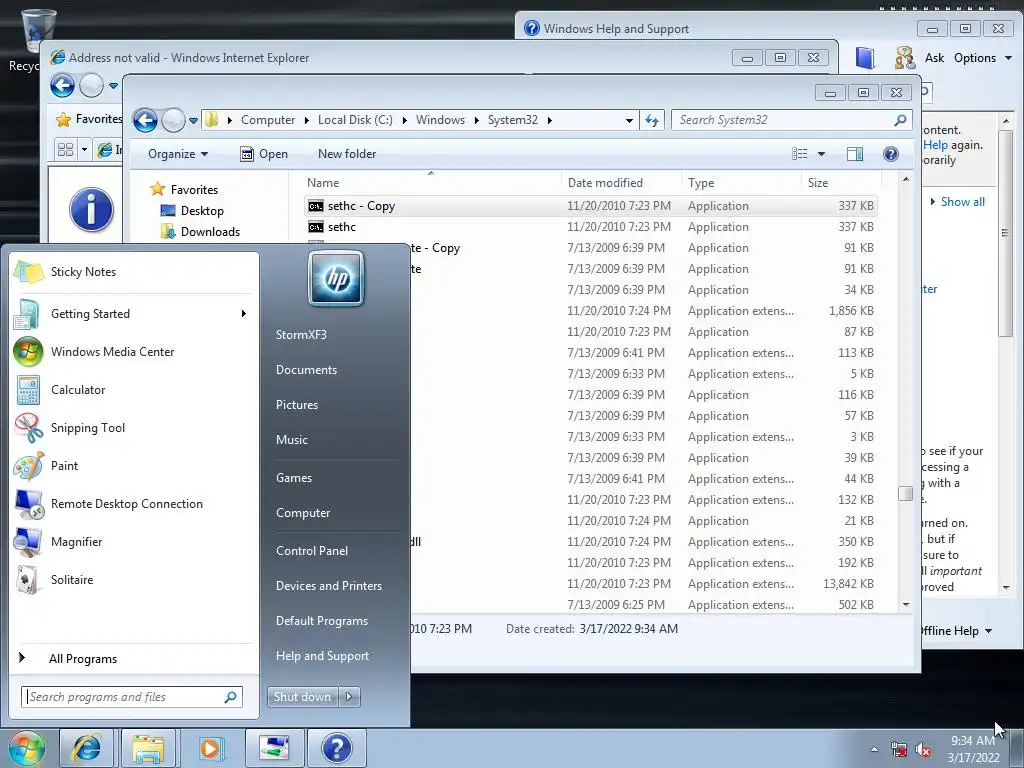1024x768 pixels.
Task: Click the Internet Explorer back button
Action: [x=63, y=86]
